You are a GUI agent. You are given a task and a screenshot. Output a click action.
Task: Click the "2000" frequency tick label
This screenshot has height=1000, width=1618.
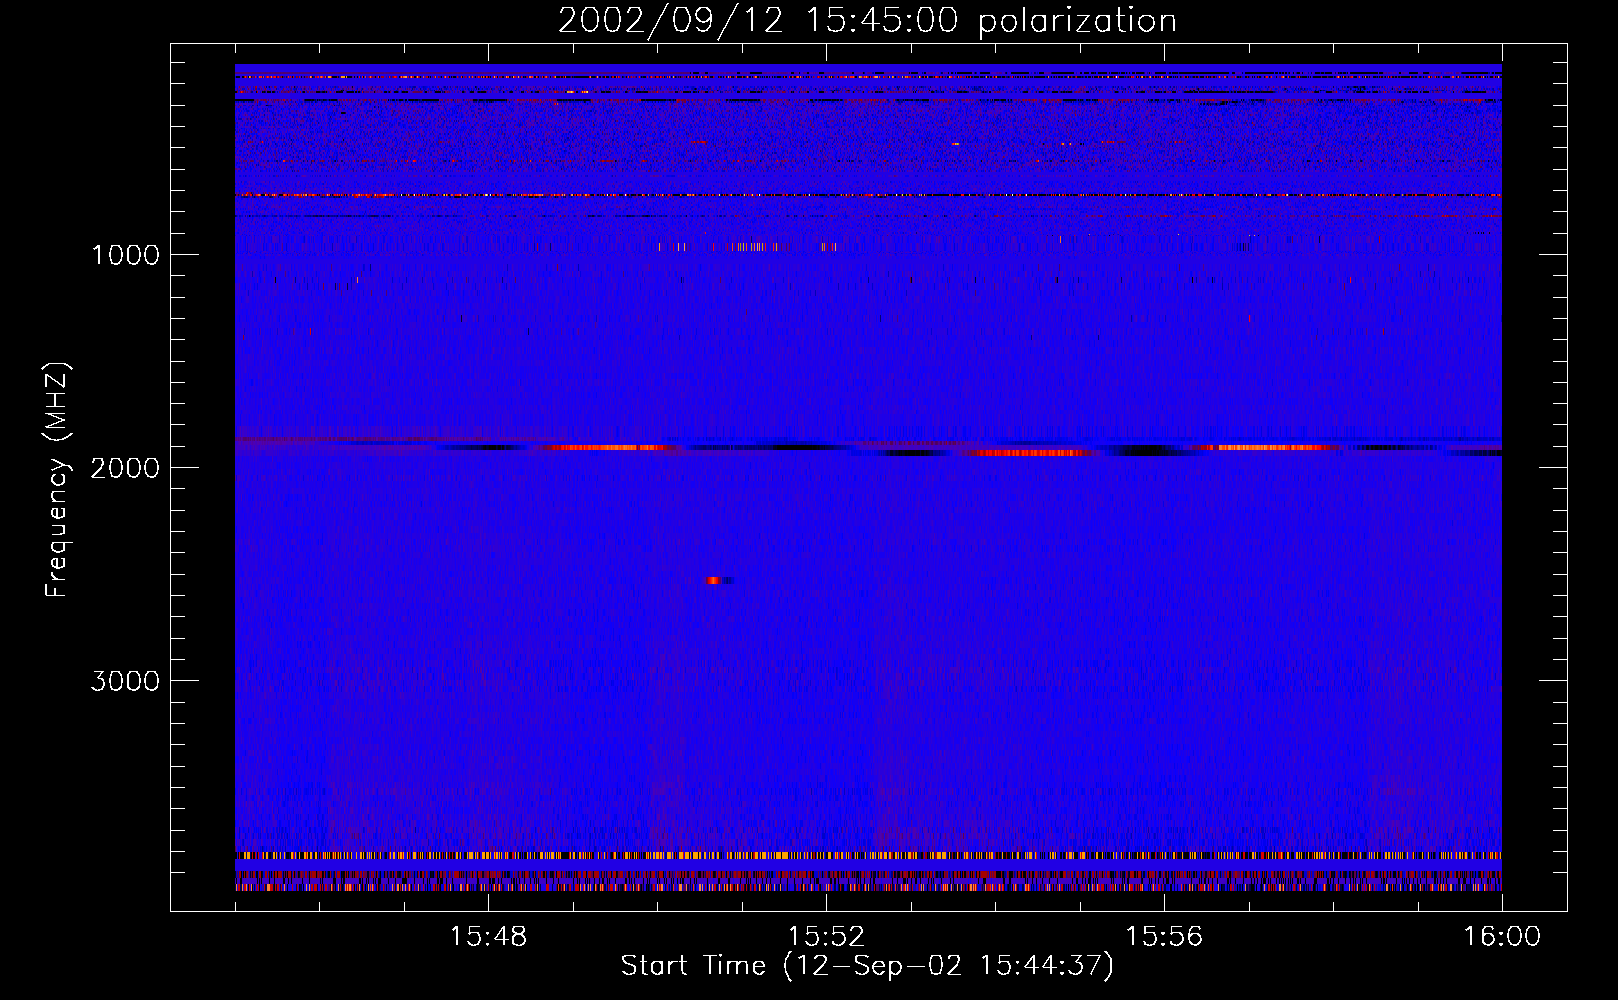(x=125, y=468)
